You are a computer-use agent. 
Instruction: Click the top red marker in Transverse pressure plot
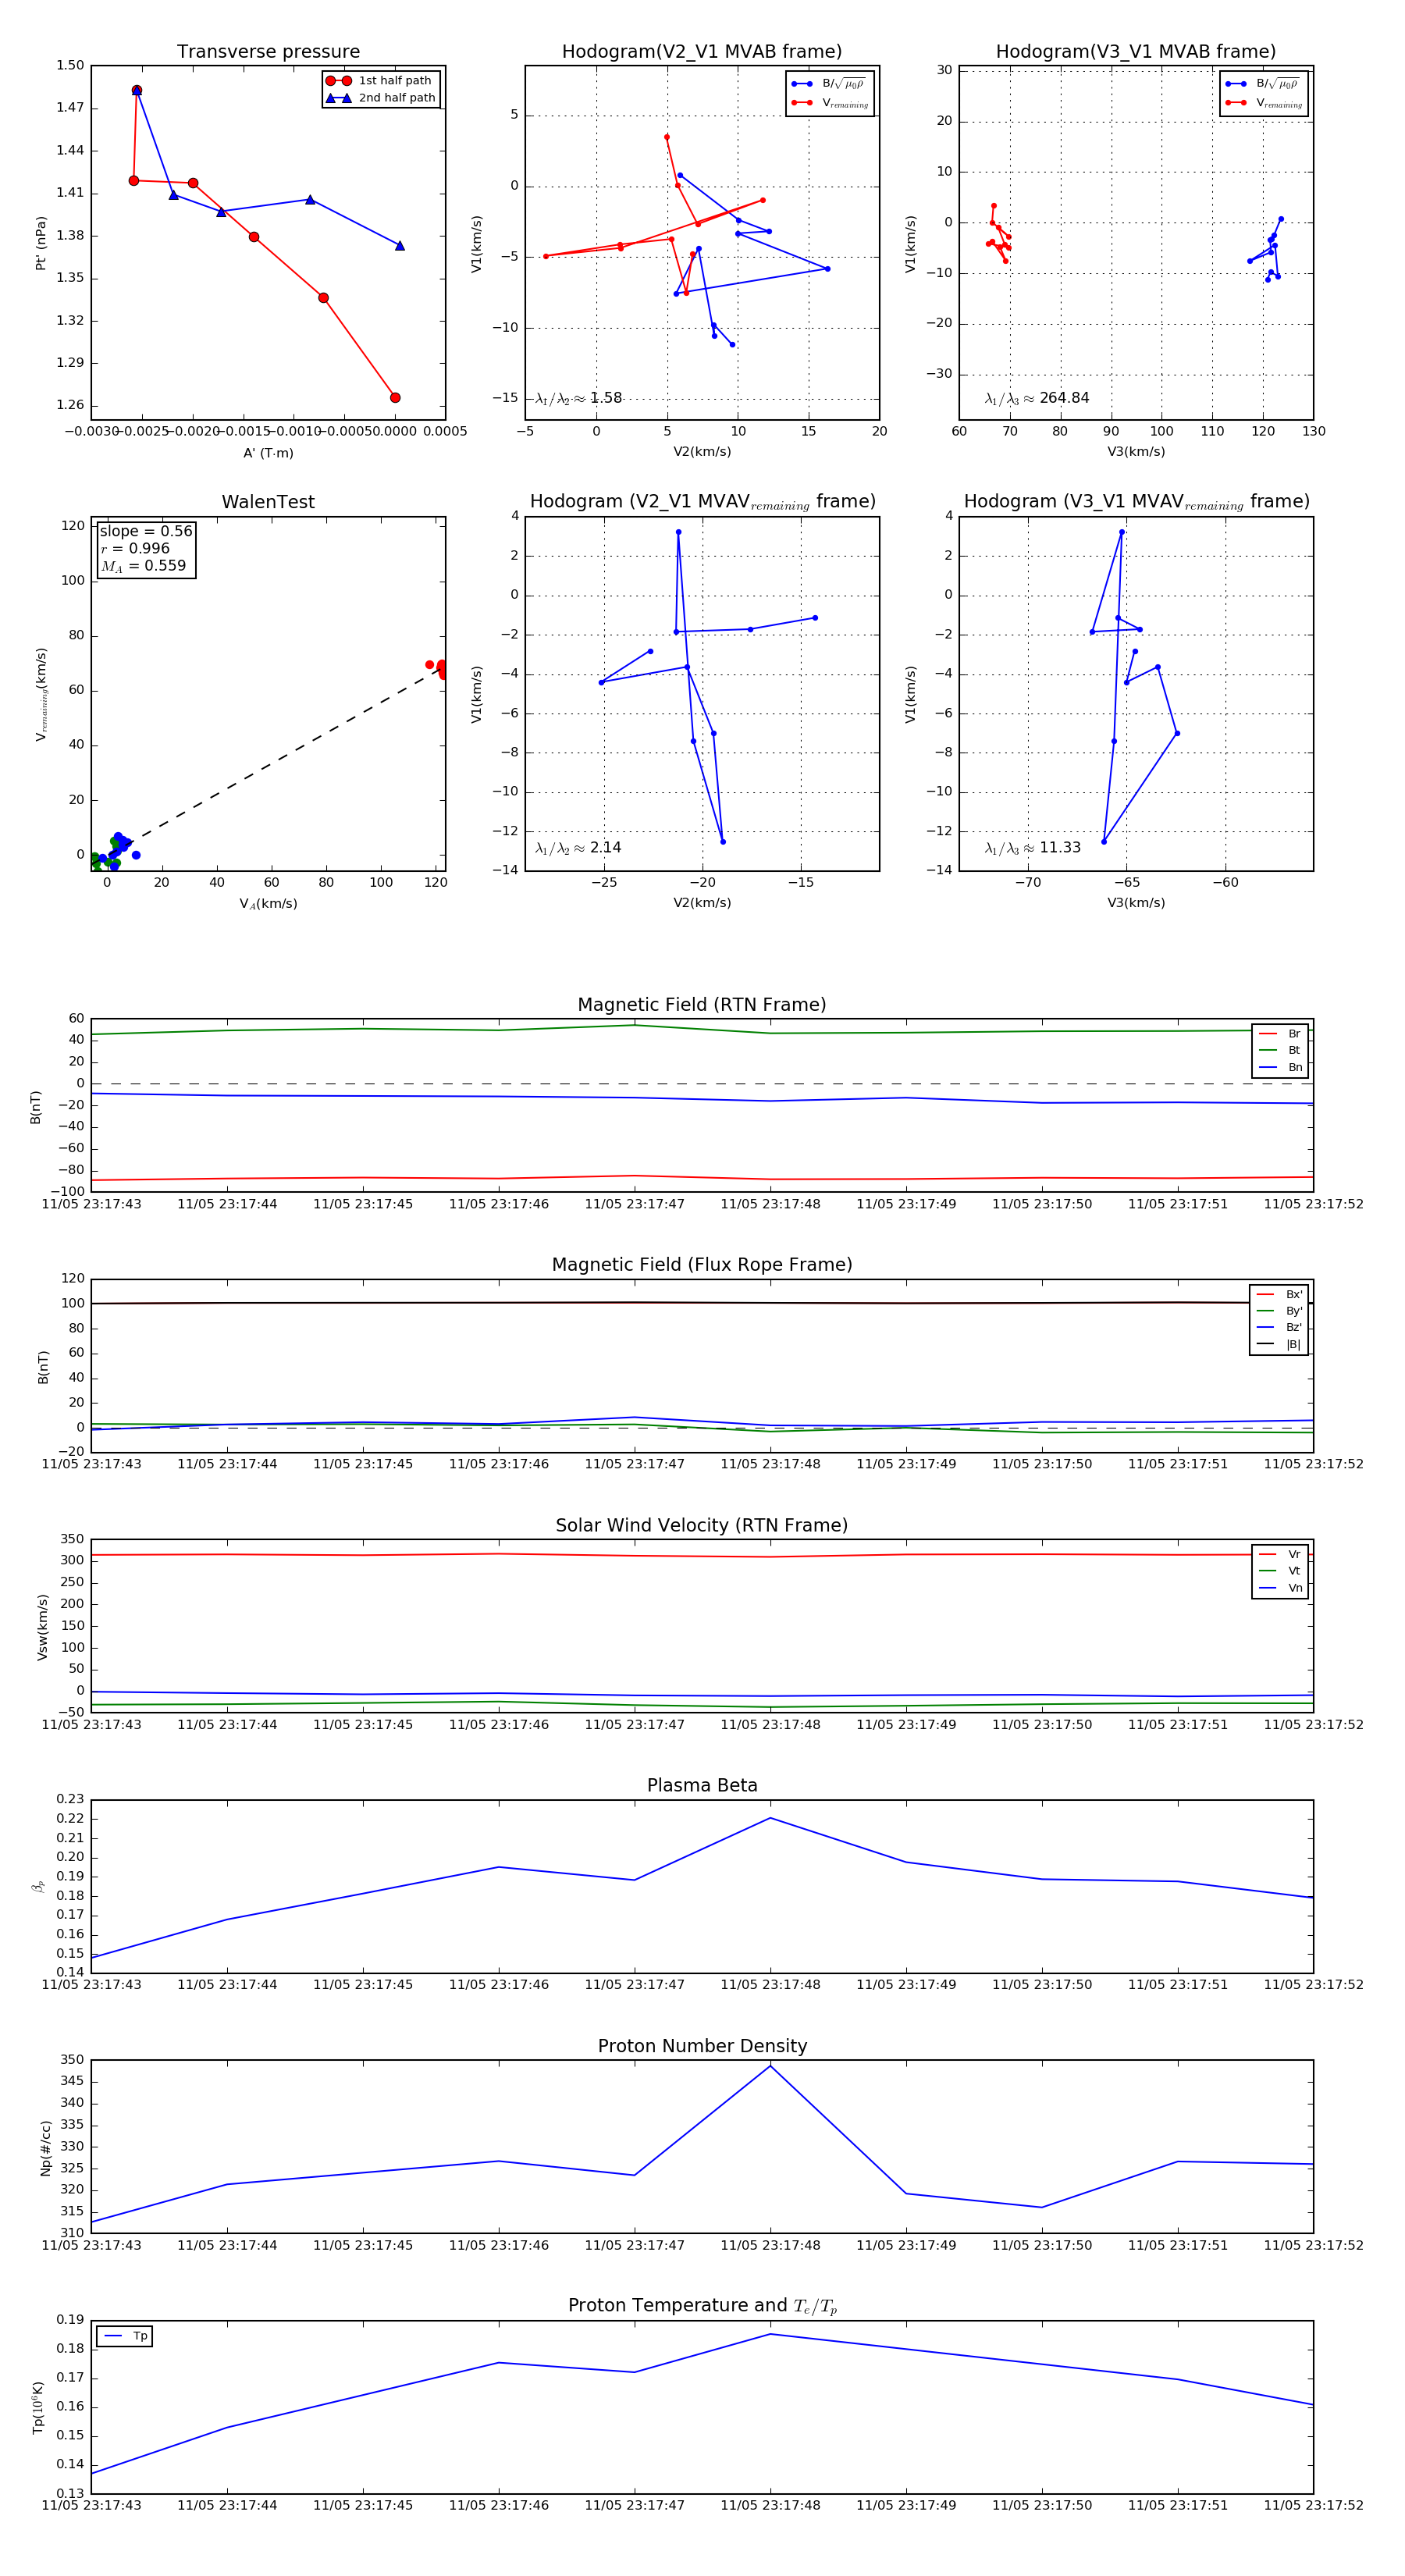pyautogui.click(x=137, y=90)
